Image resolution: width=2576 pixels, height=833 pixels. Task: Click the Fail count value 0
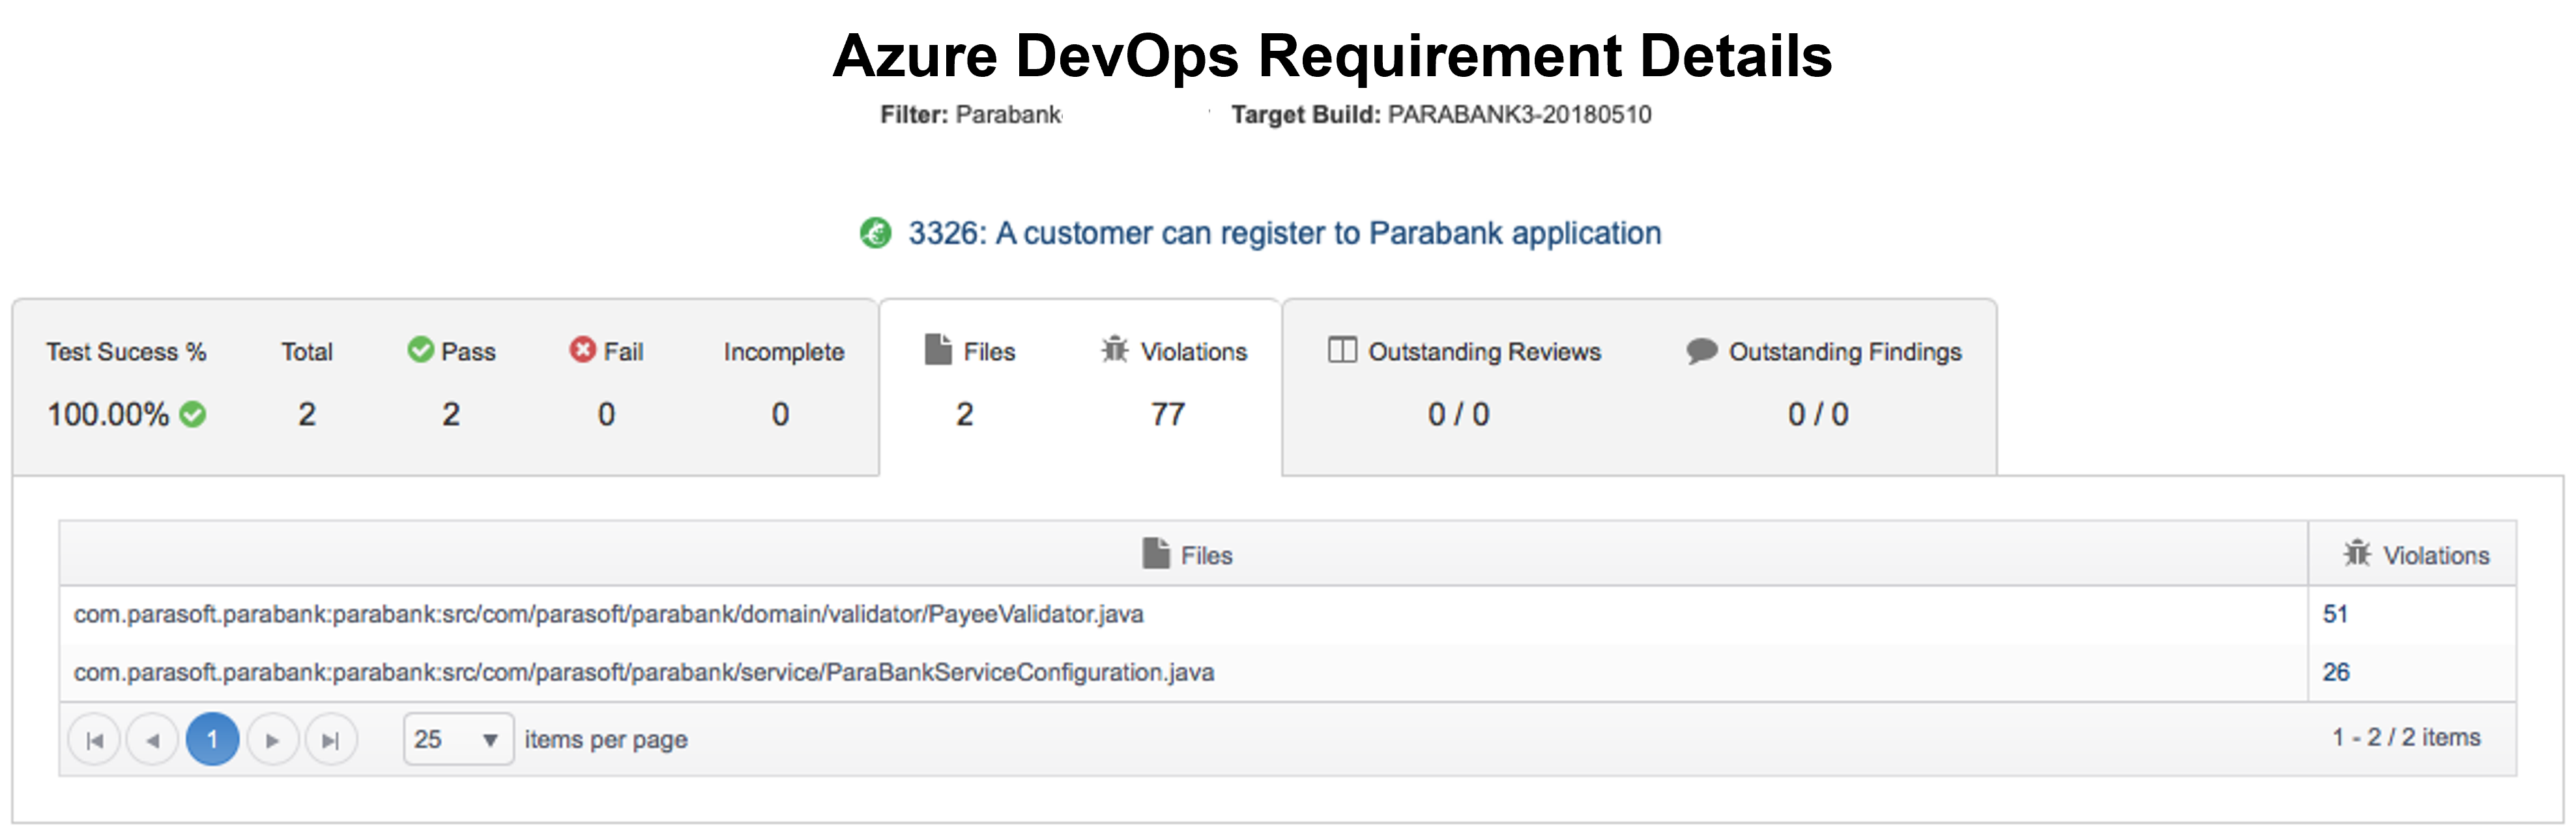(x=606, y=414)
